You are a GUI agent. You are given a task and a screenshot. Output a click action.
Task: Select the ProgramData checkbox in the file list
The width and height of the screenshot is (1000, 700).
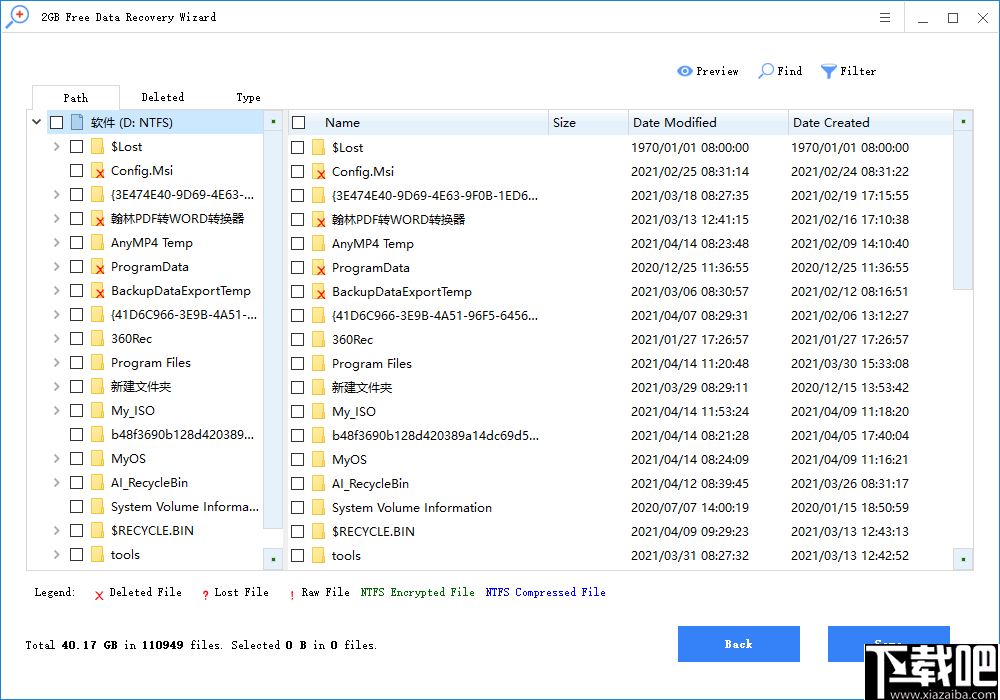(297, 267)
